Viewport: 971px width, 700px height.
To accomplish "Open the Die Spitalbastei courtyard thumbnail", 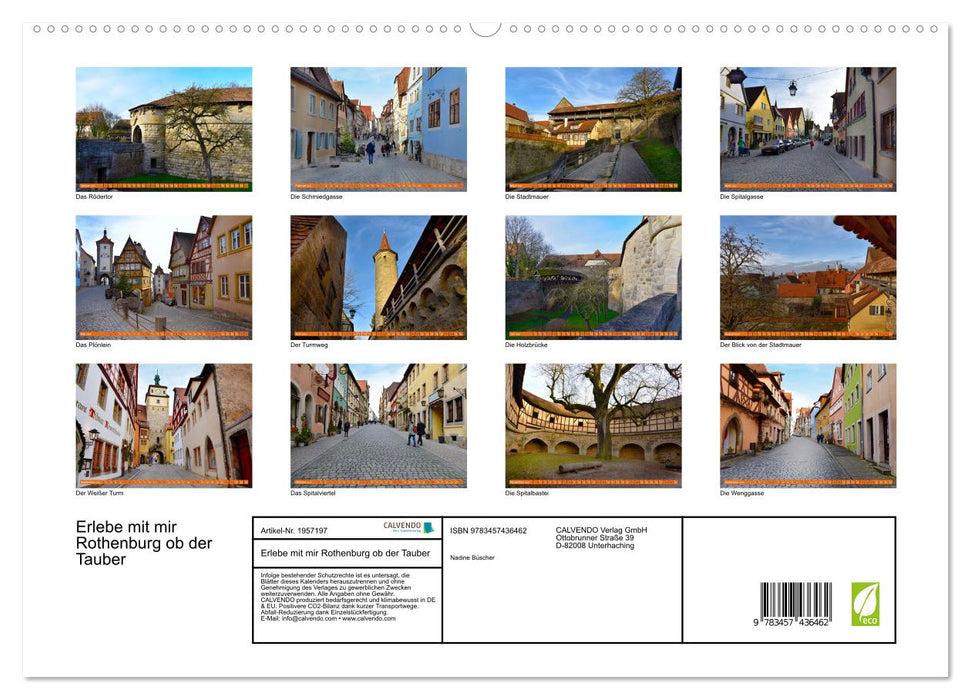I will (592, 424).
